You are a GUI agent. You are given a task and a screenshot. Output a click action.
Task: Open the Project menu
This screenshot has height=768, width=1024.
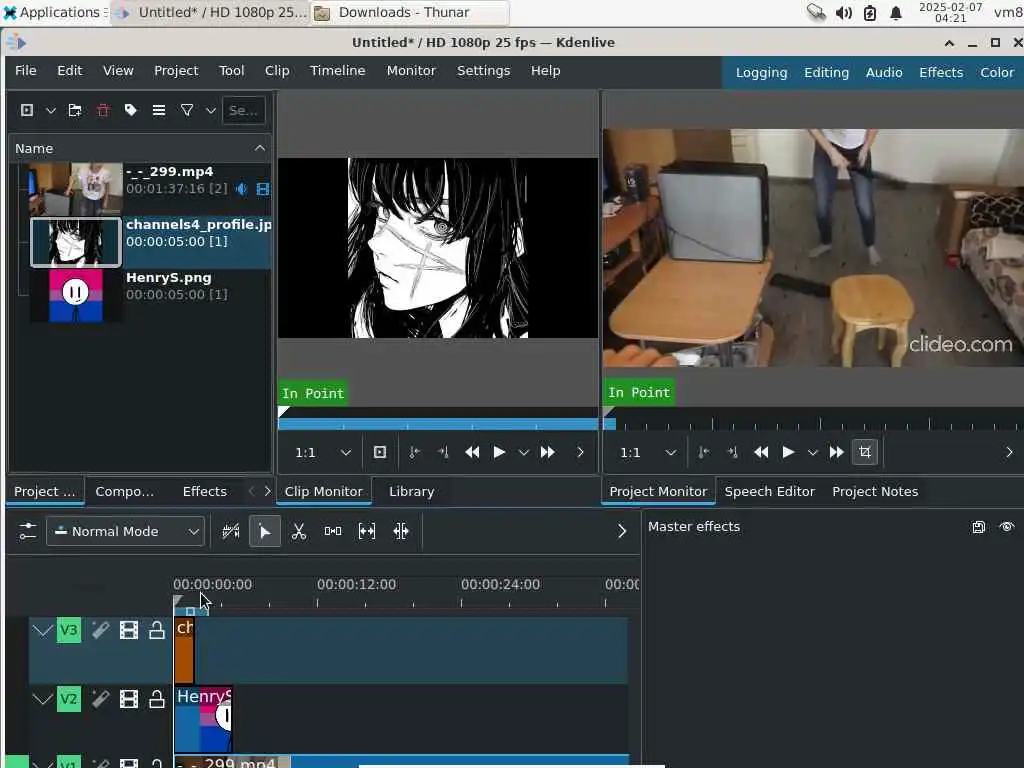[x=176, y=71]
